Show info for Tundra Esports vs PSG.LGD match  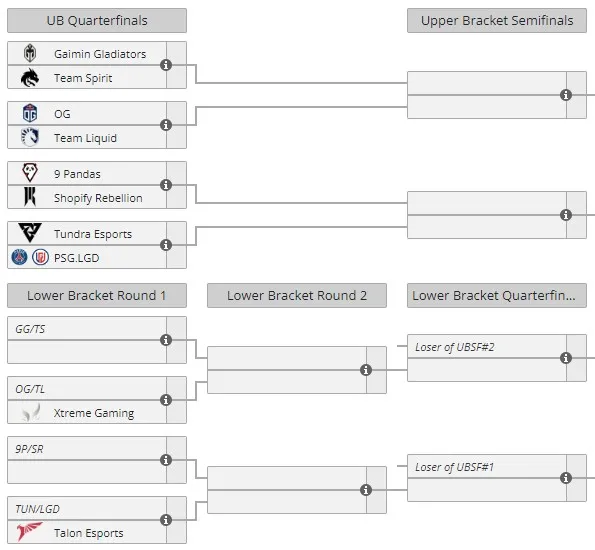(166, 245)
